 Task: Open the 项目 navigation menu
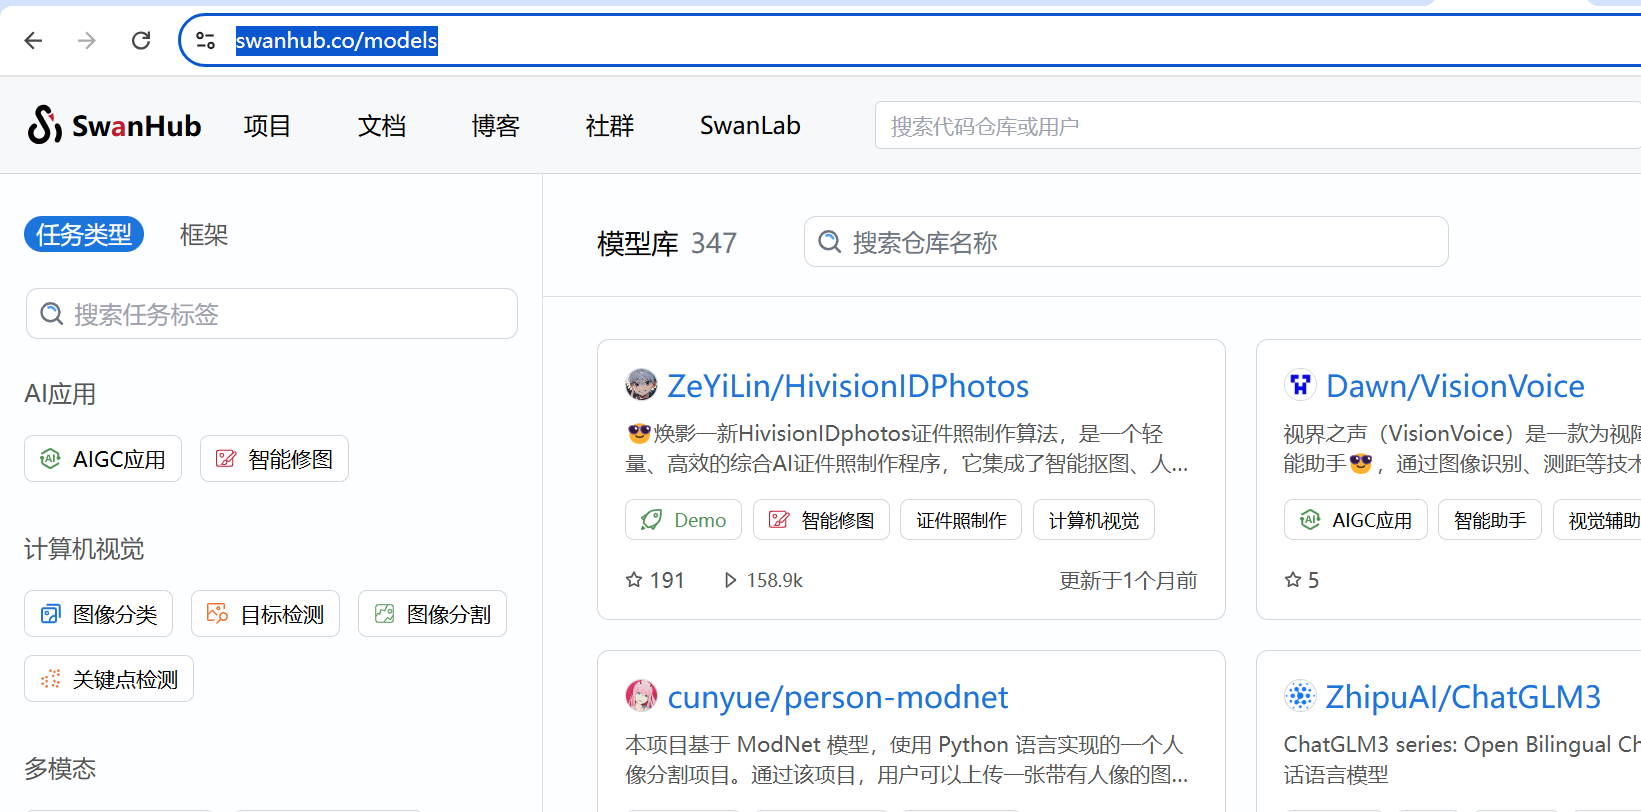point(267,125)
